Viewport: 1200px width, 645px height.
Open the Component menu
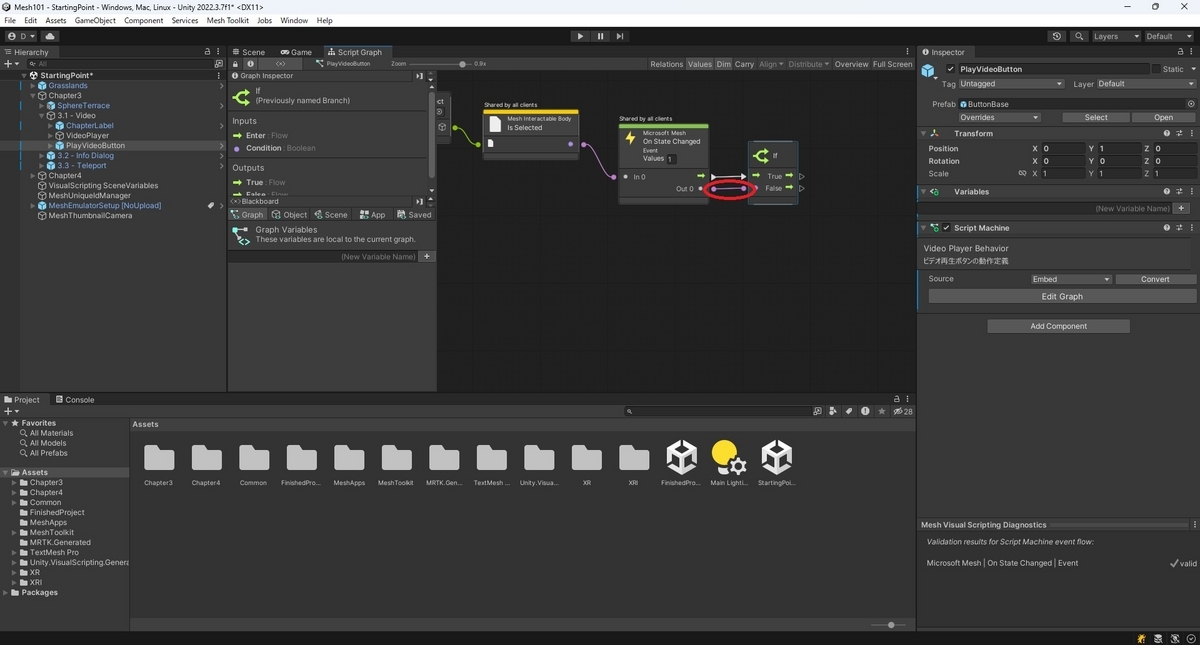(143, 20)
